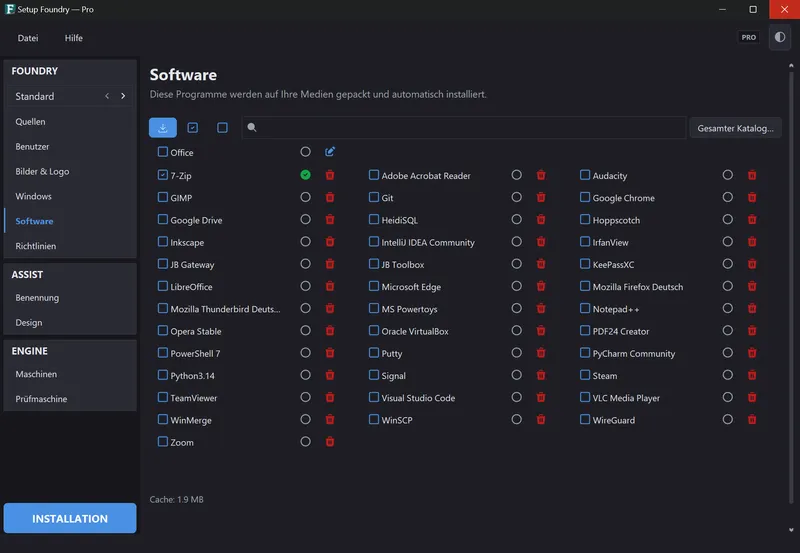Click the trash icon for Audacity
The image size is (800, 553).
[752, 175]
